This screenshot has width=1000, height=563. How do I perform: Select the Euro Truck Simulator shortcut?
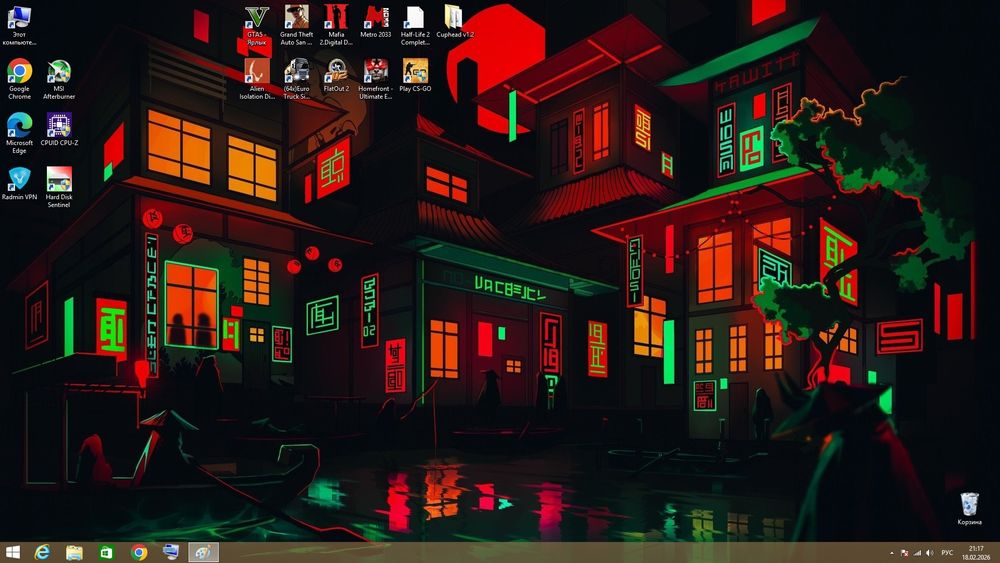(x=297, y=79)
